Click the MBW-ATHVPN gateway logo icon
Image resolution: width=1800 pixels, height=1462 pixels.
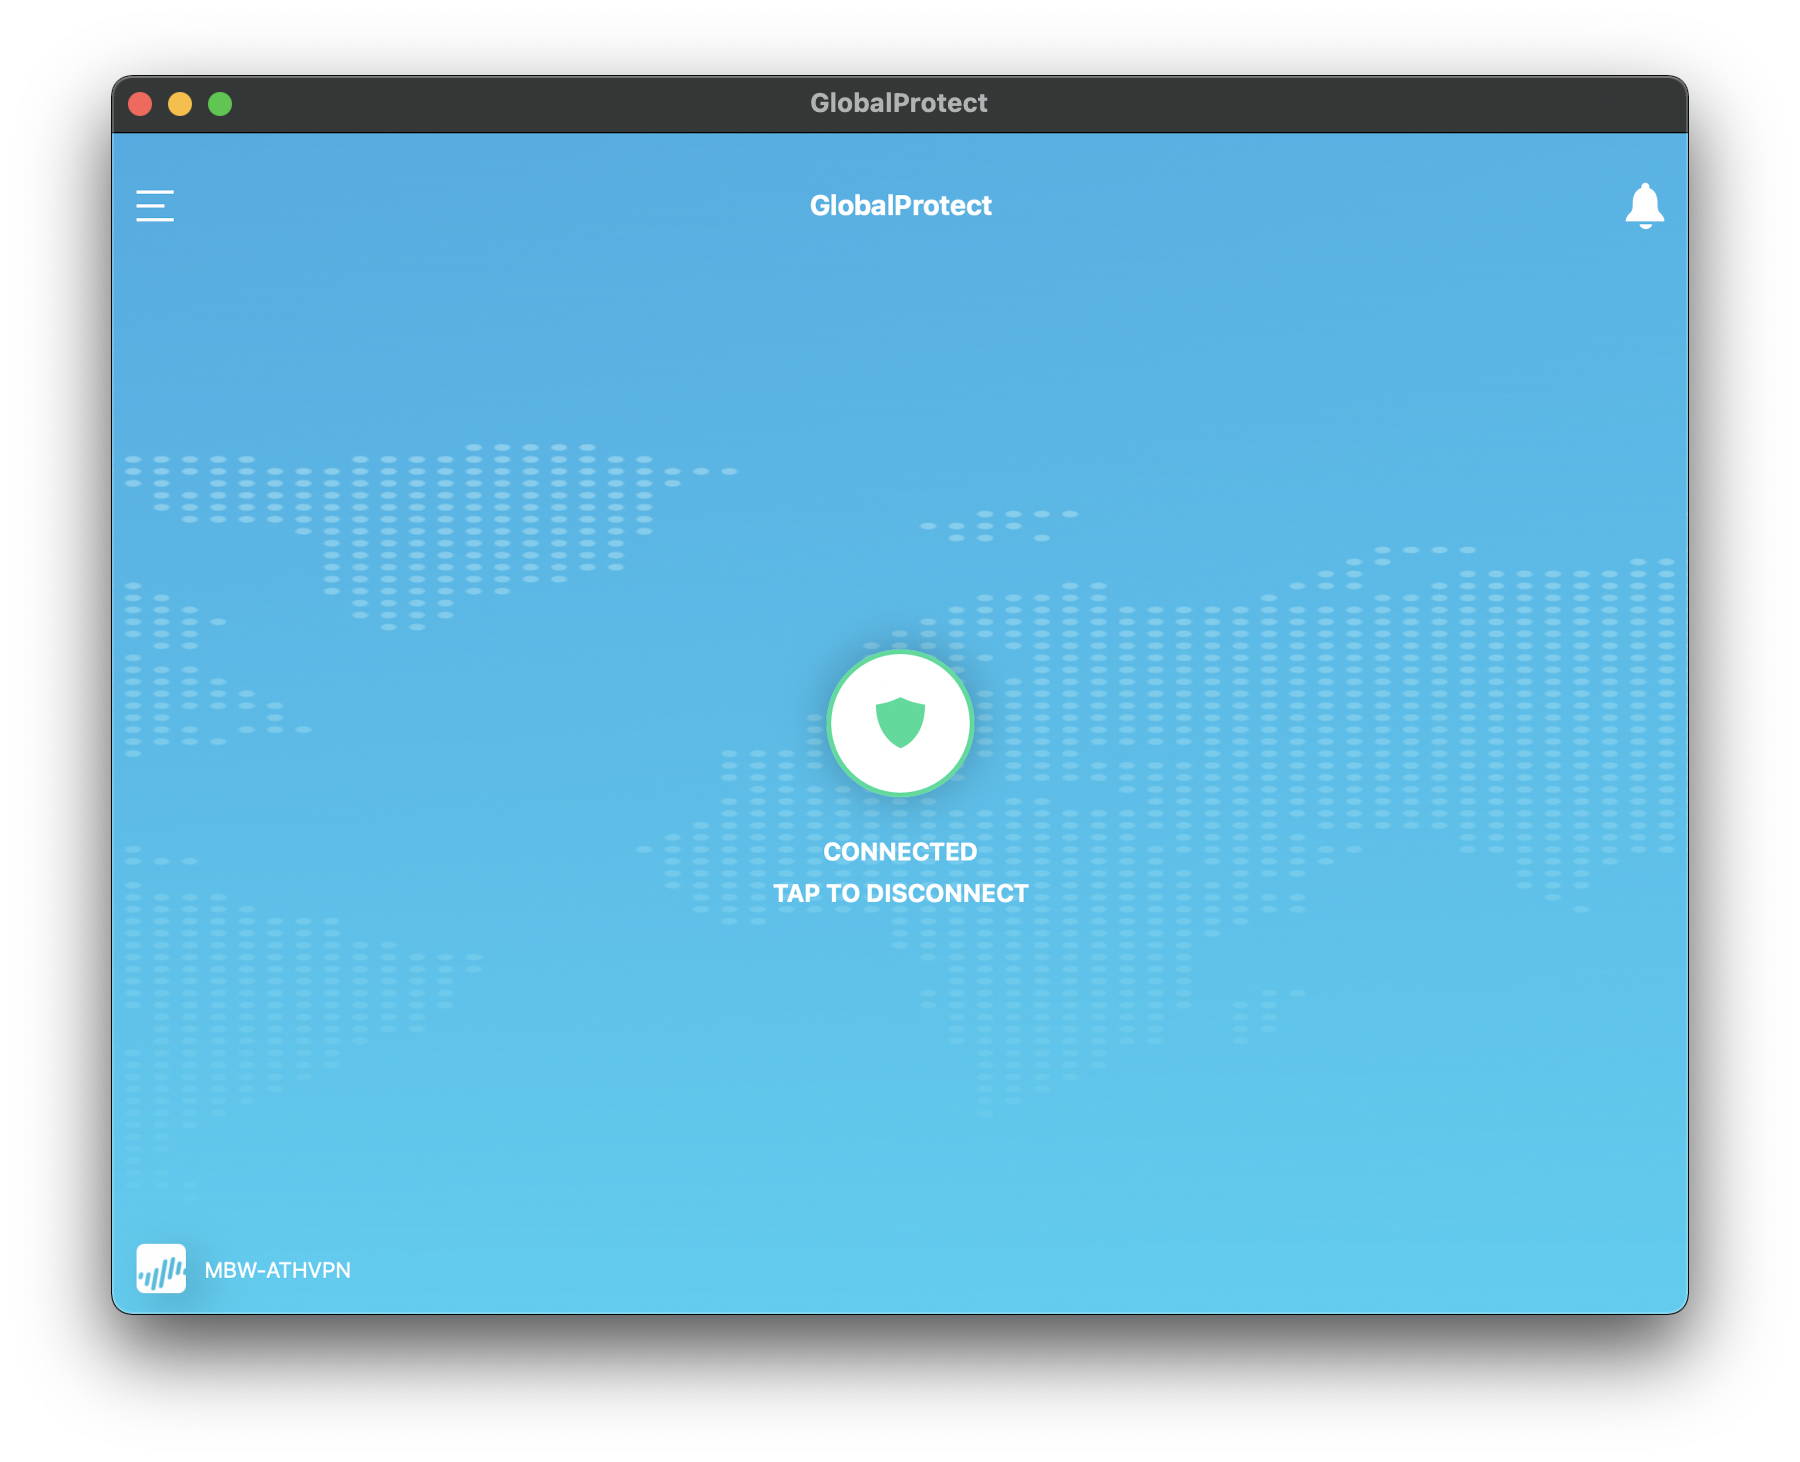click(x=161, y=1269)
